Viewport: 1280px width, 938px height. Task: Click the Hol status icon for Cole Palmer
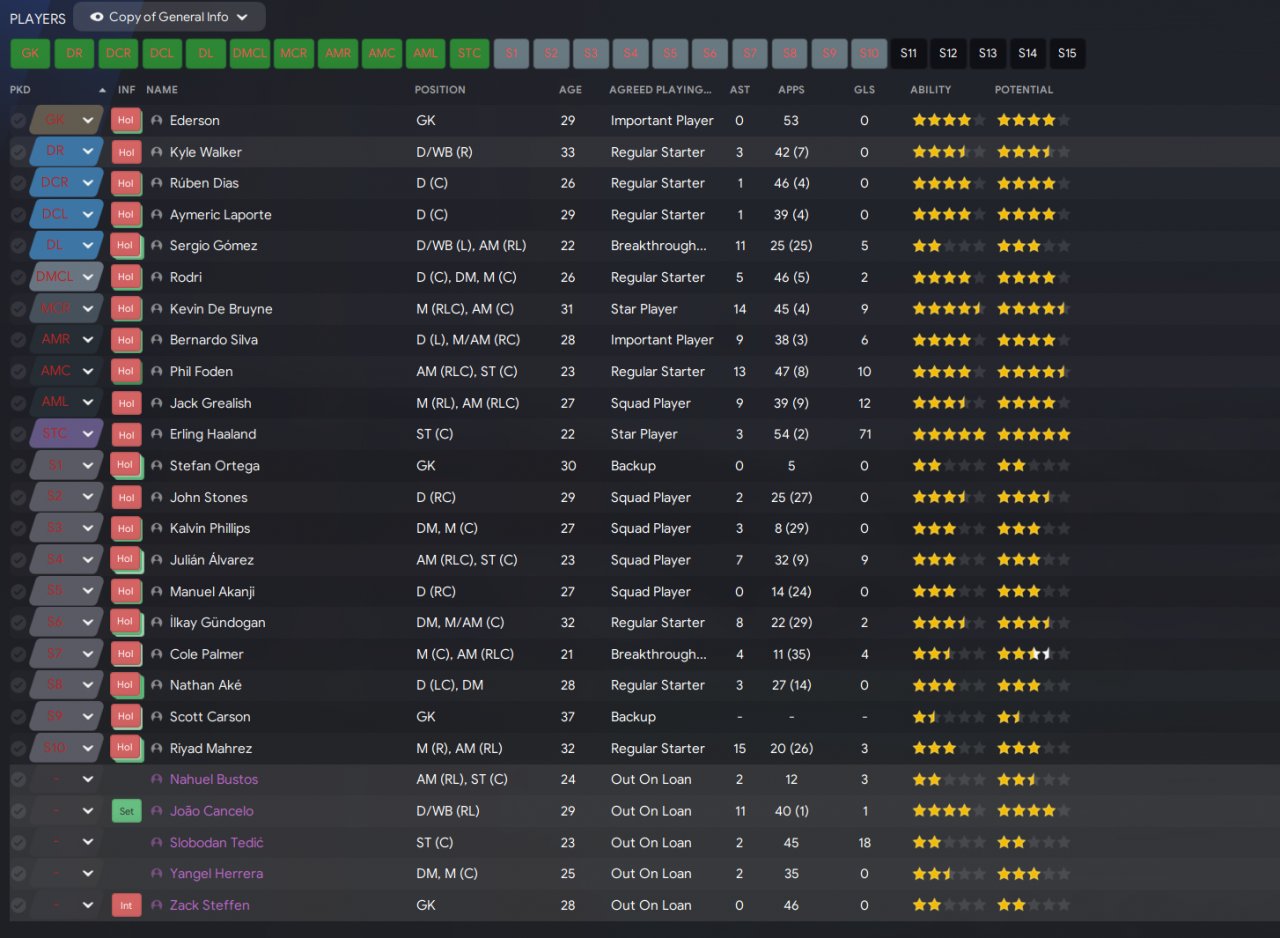(x=125, y=655)
